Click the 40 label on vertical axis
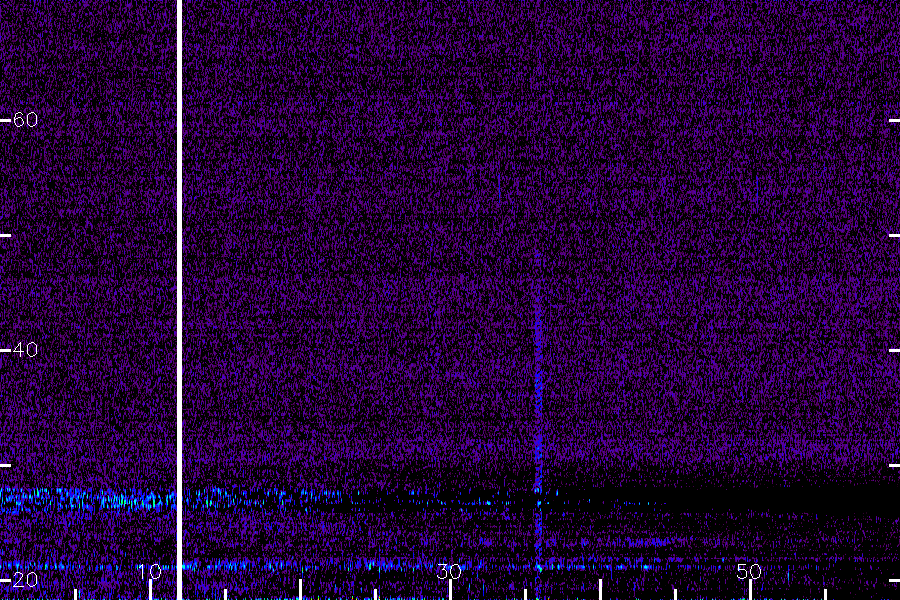The width and height of the screenshot is (900, 600). [25, 350]
